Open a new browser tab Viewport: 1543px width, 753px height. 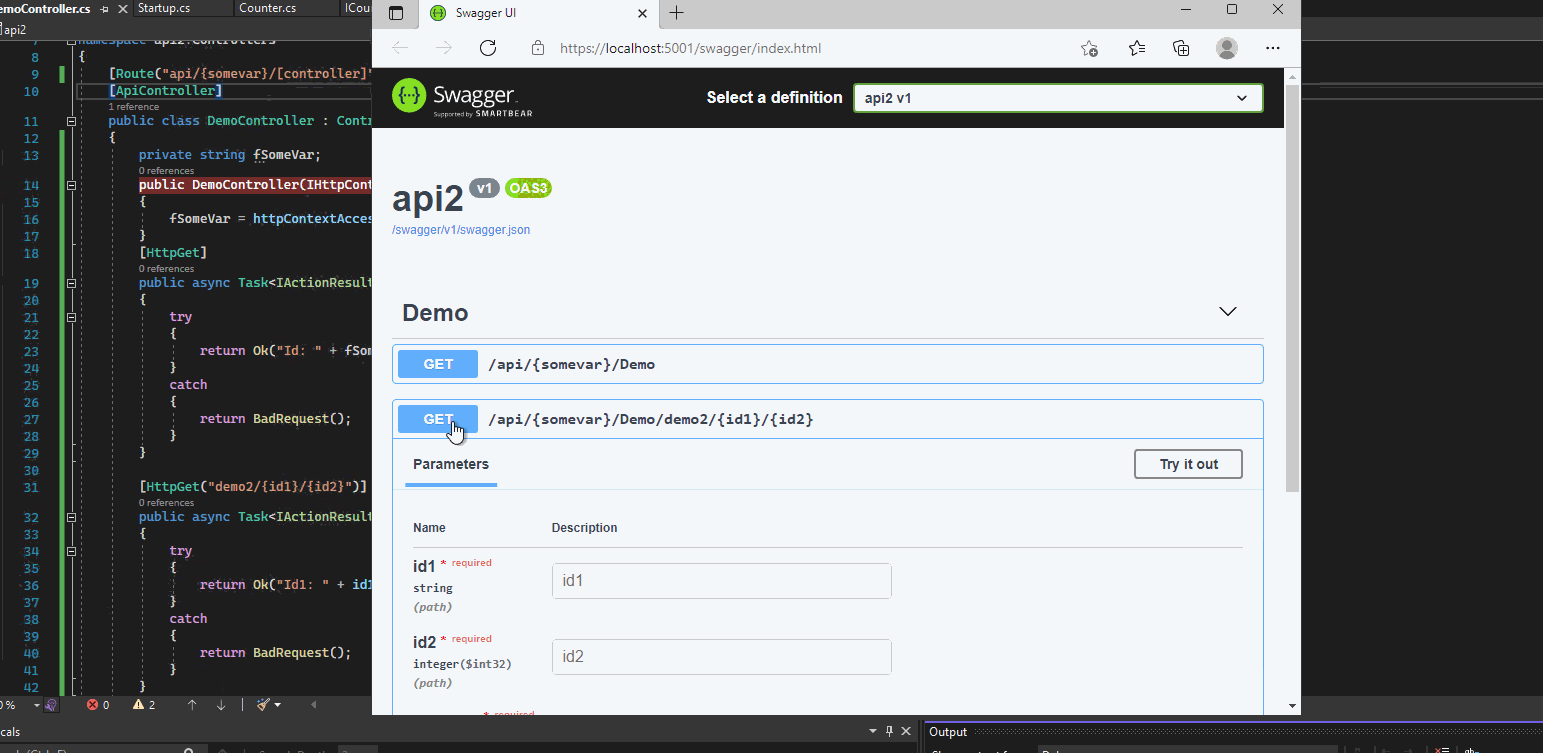click(x=676, y=13)
